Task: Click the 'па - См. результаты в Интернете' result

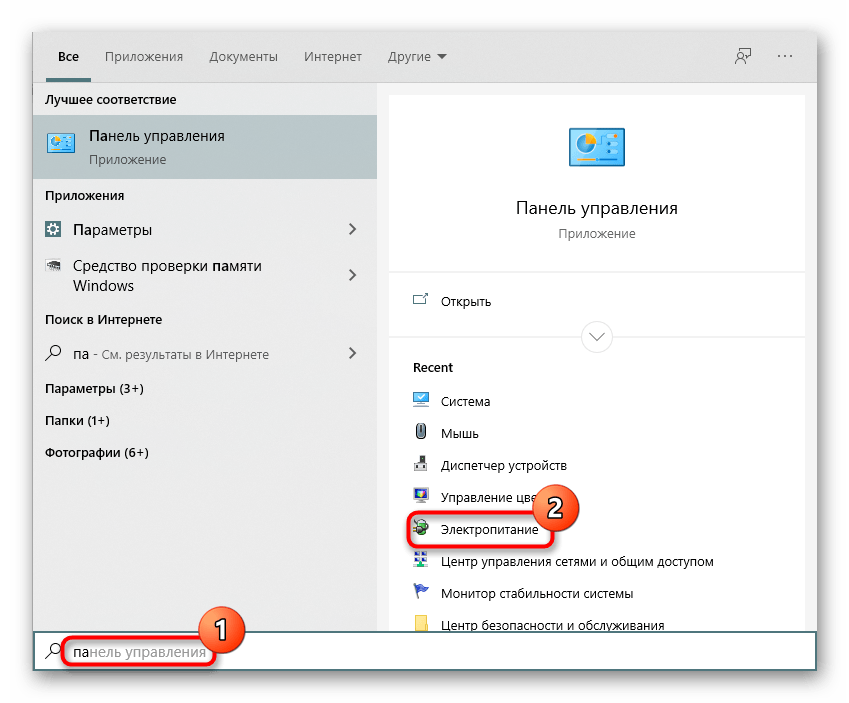Action: pyautogui.click(x=205, y=353)
